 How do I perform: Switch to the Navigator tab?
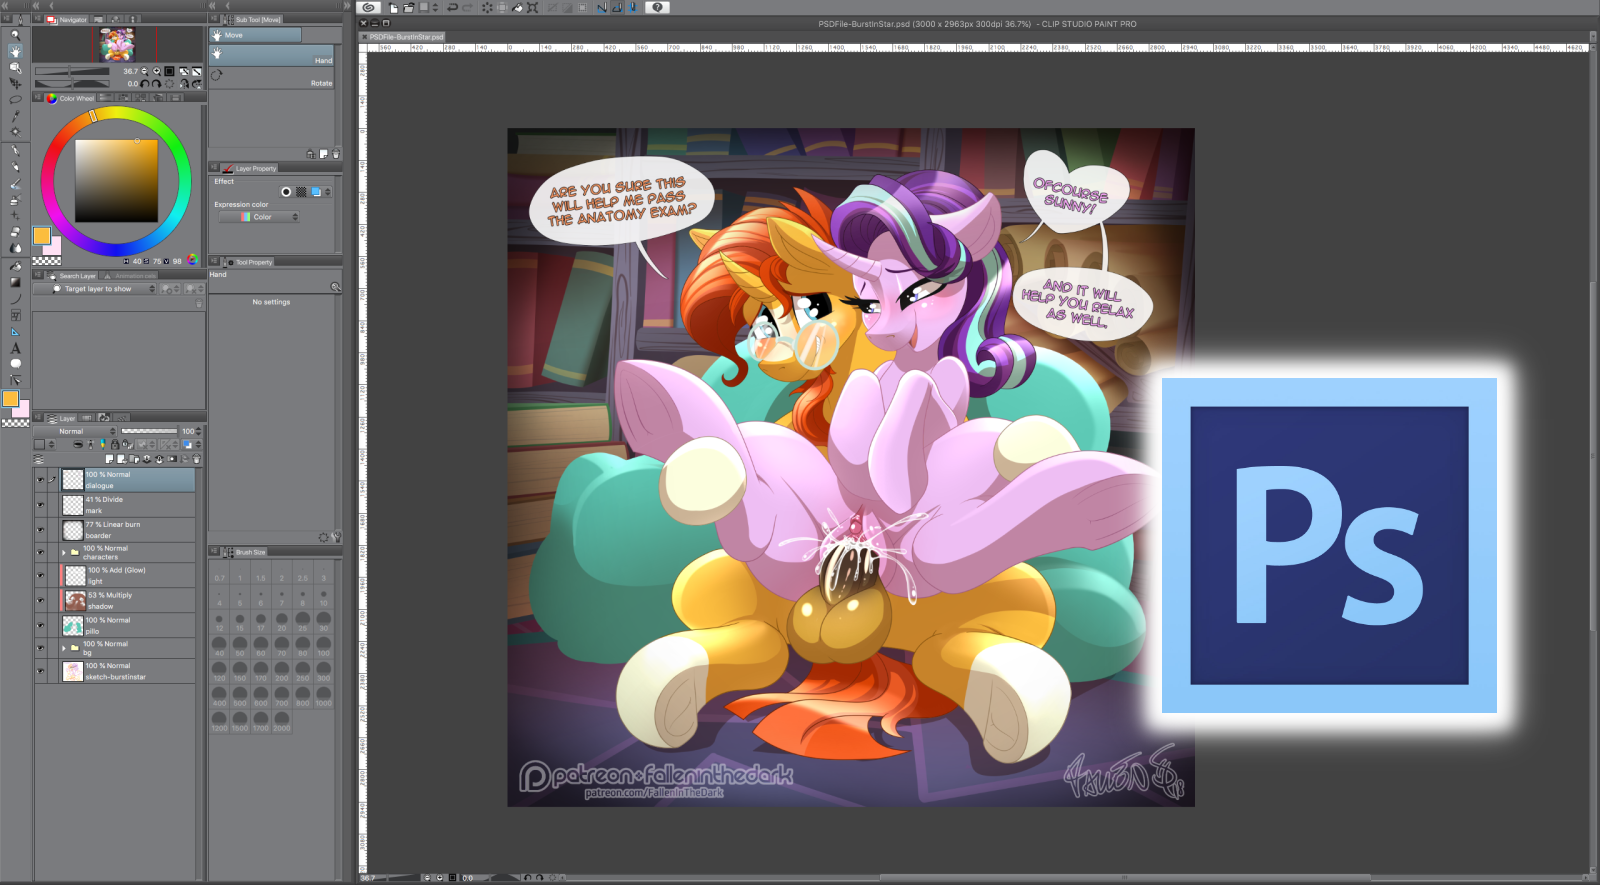[67, 19]
